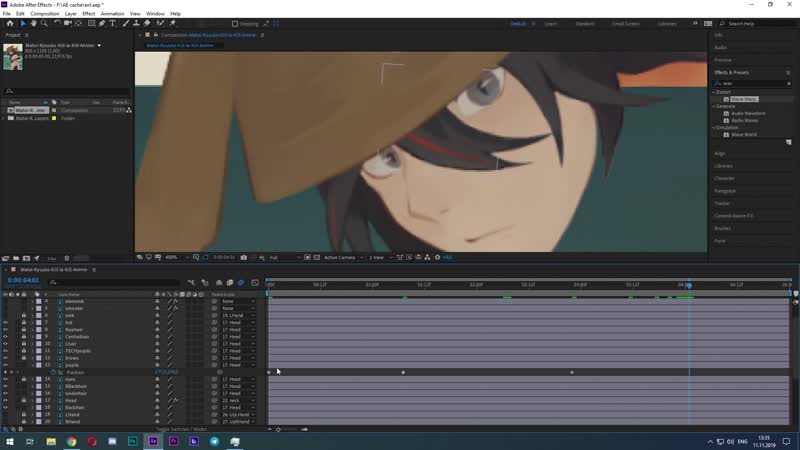Open Photoshop from the Windows taskbar
Screen dimensions: 800x450
pos(133,441)
